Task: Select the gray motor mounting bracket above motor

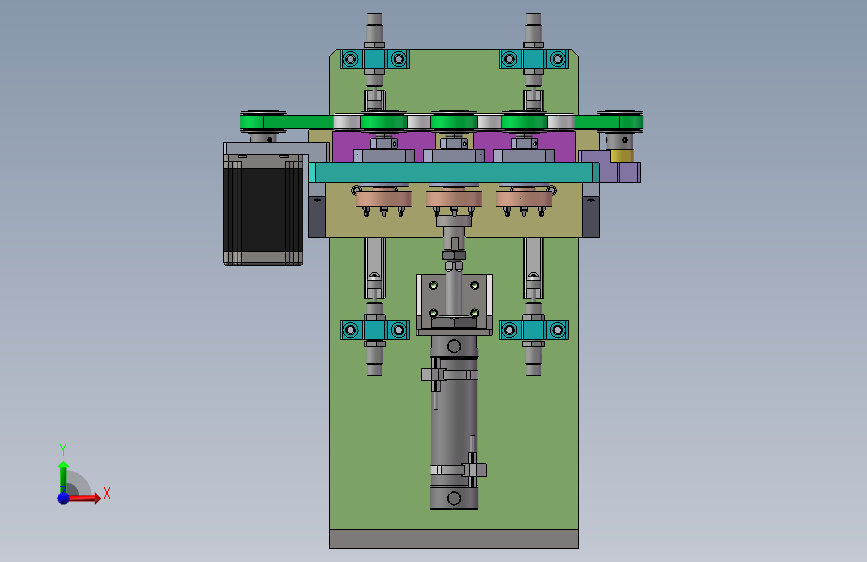Action: (x=276, y=148)
